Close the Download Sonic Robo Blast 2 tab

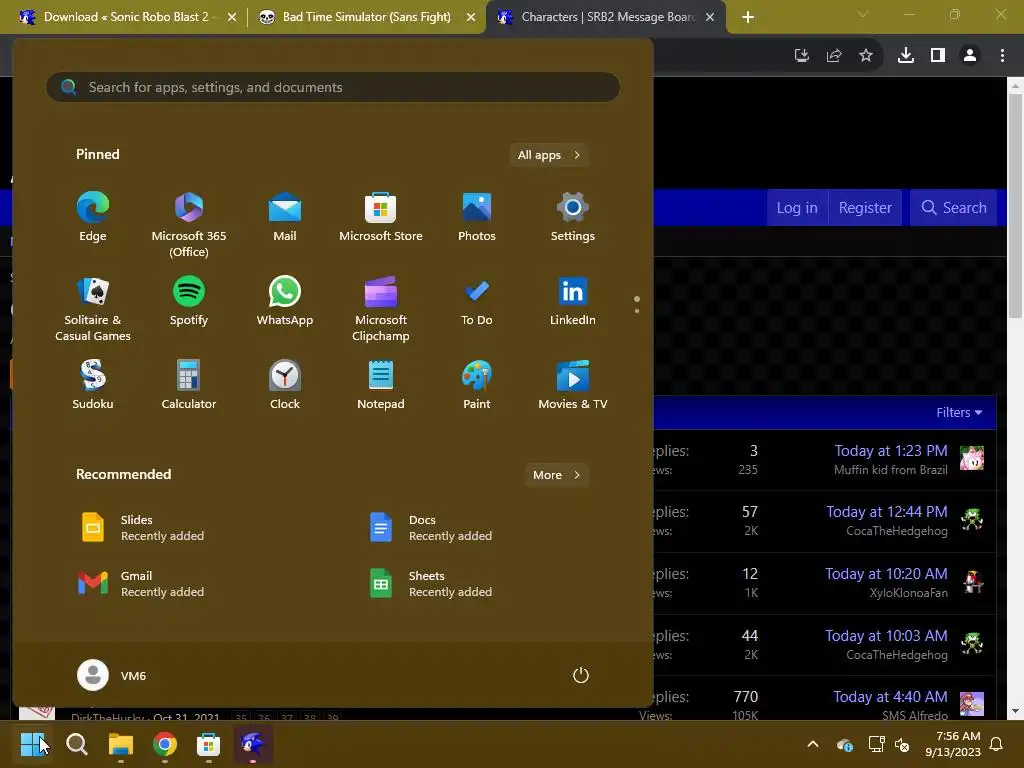[232, 18]
